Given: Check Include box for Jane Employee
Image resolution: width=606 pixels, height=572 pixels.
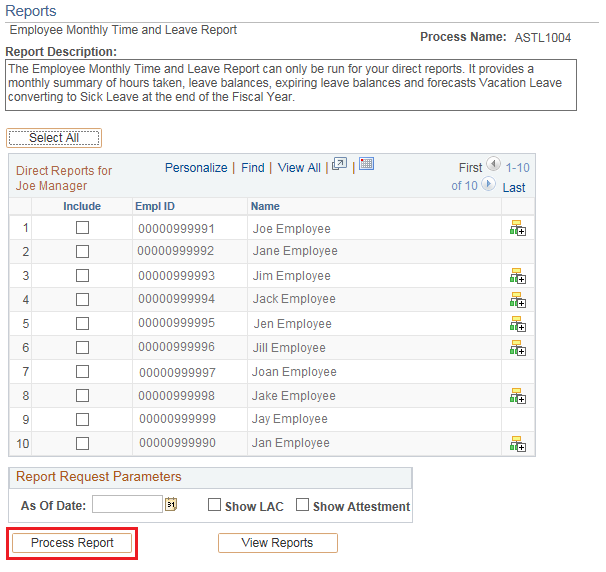Looking at the screenshot, I should tap(82, 251).
